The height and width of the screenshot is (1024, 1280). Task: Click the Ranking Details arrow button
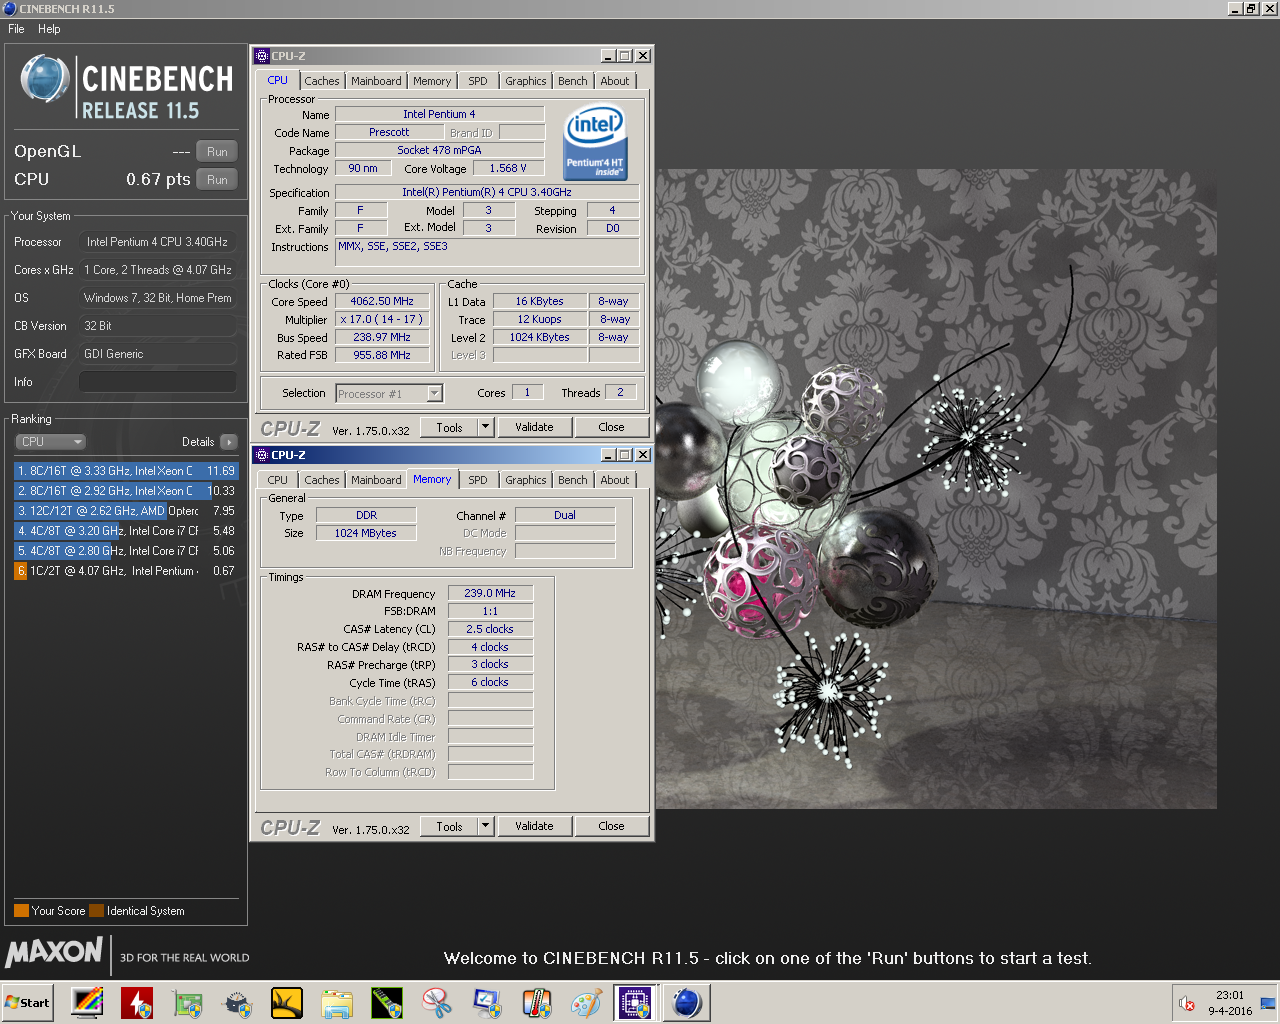point(229,442)
